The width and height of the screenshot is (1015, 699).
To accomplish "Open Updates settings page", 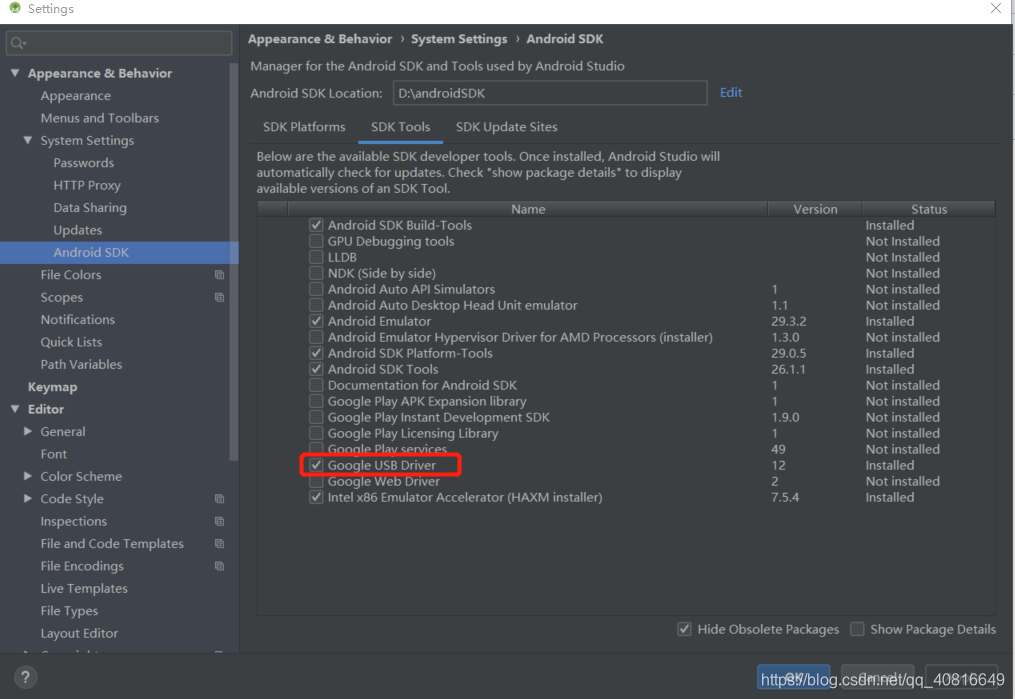I will (78, 230).
